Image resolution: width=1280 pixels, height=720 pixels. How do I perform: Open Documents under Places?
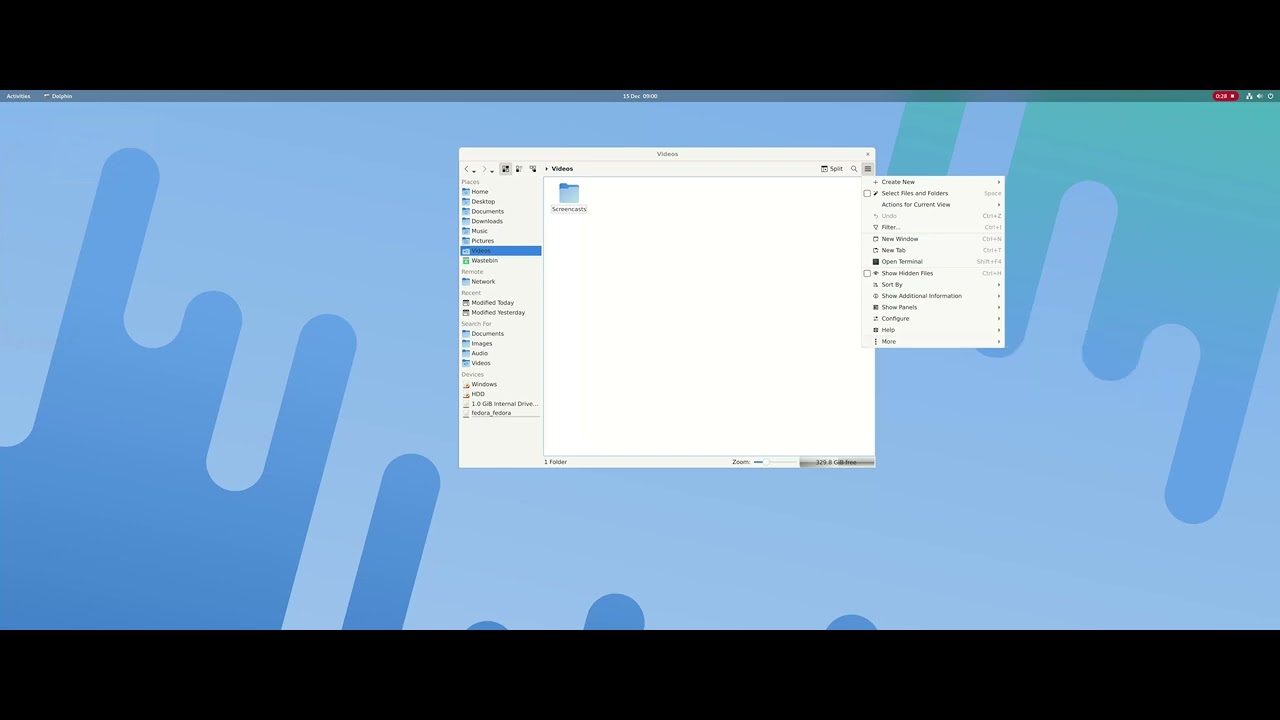501,212
